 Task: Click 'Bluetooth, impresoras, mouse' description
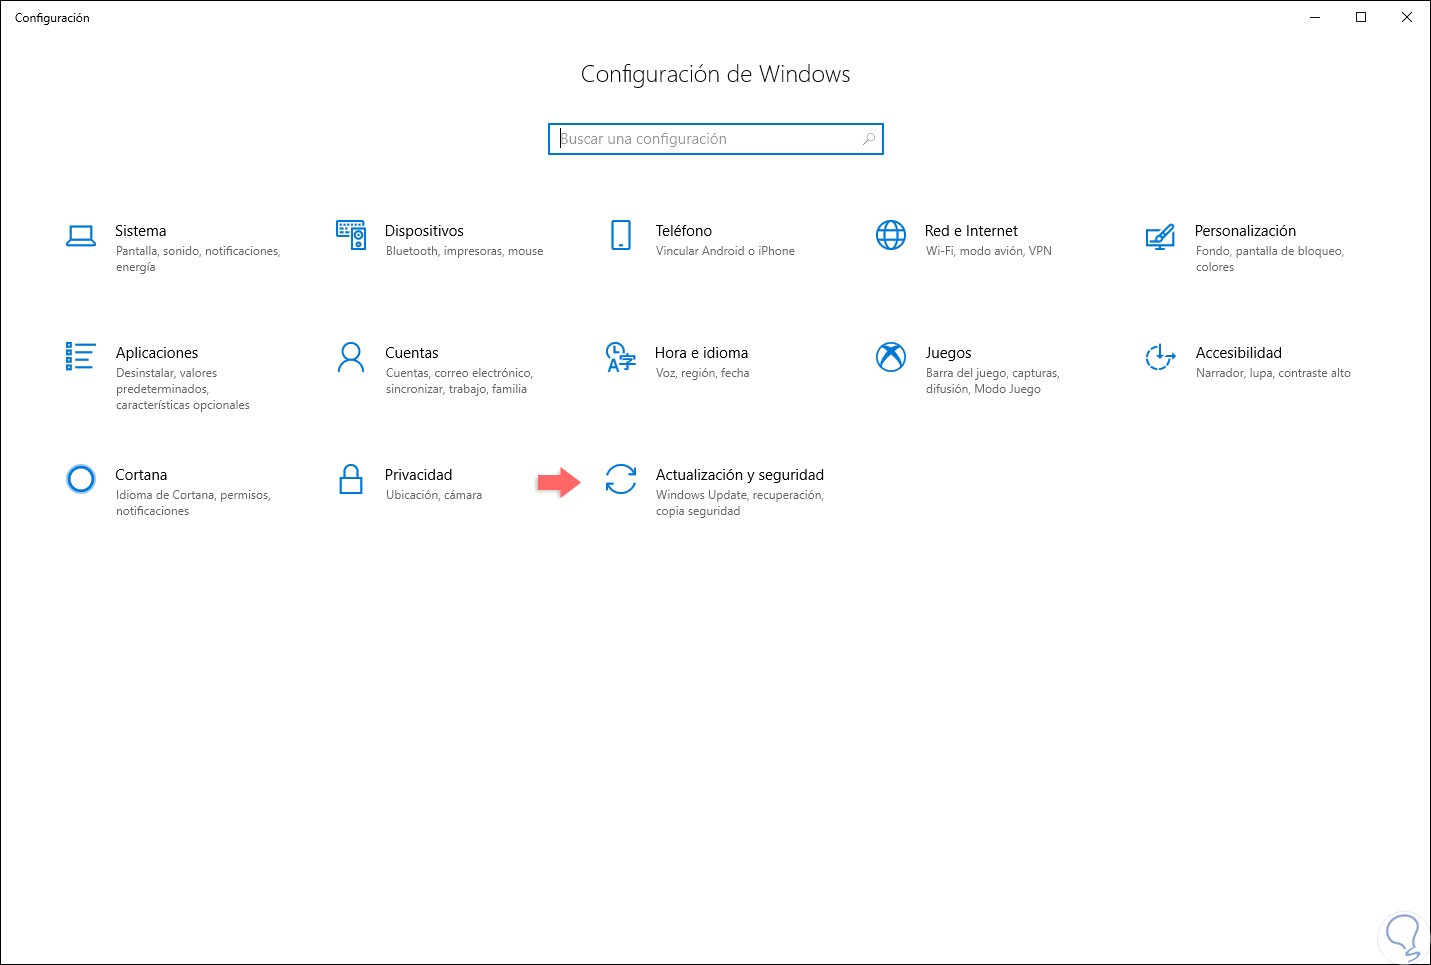click(x=465, y=251)
